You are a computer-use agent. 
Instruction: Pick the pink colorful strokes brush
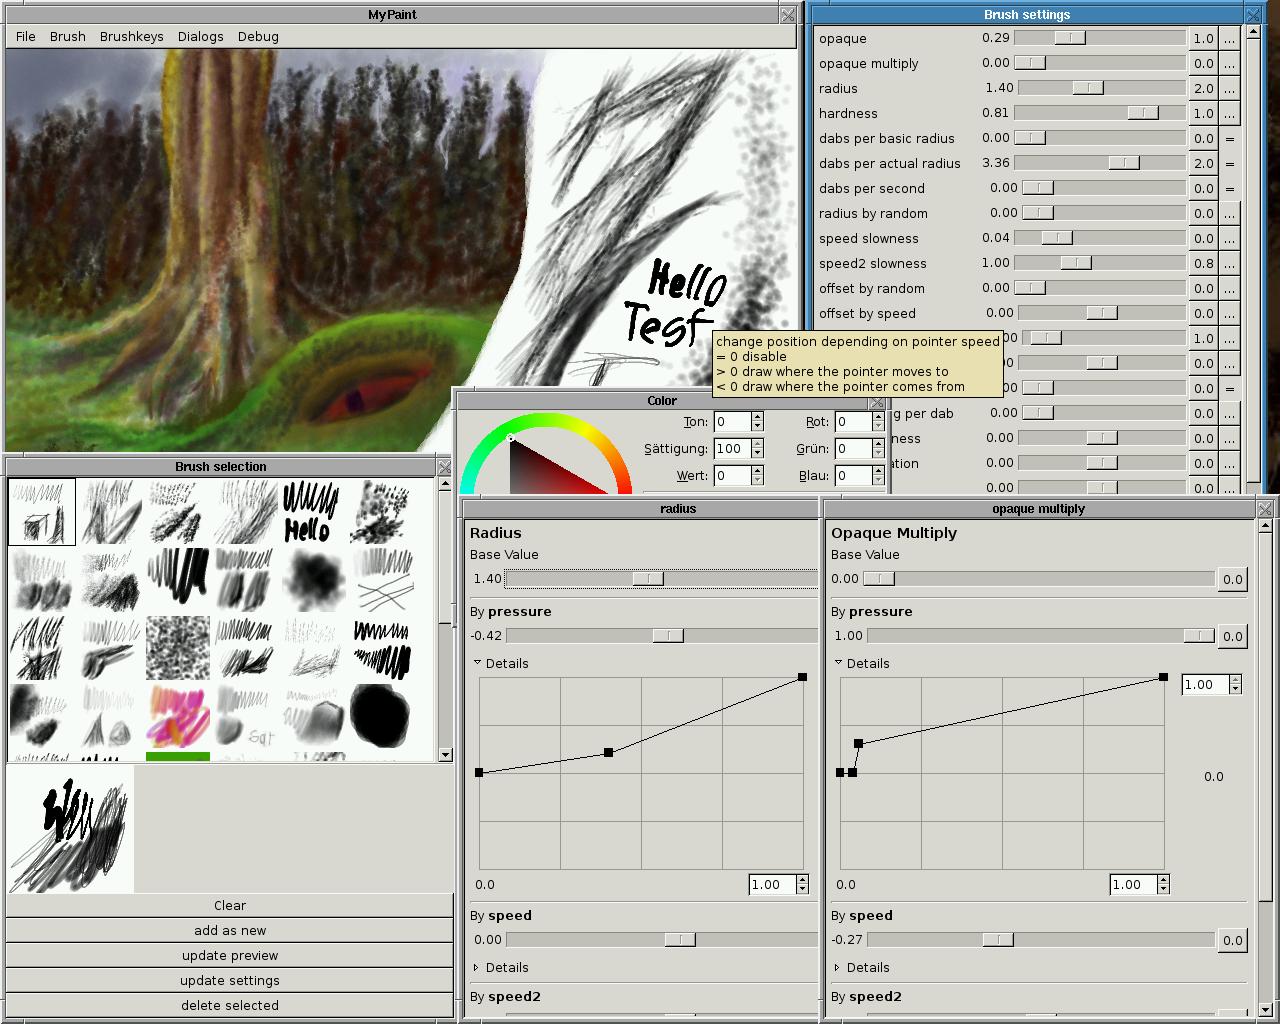click(x=178, y=715)
